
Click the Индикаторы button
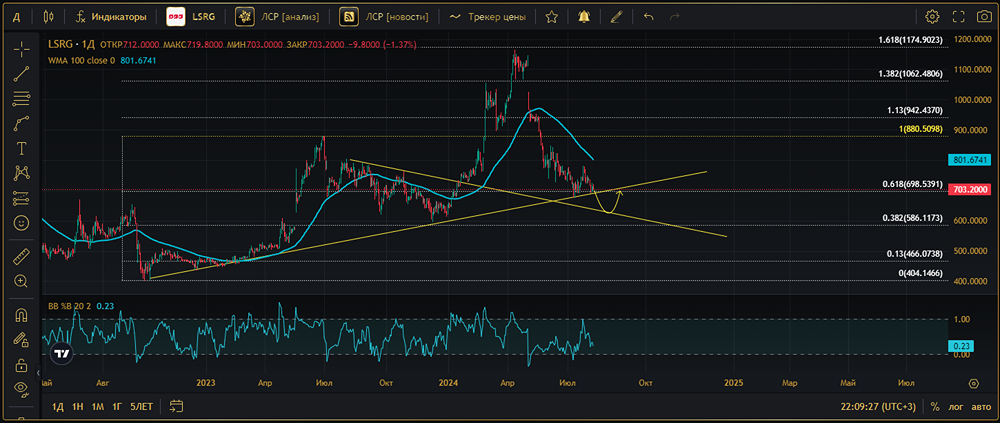111,17
